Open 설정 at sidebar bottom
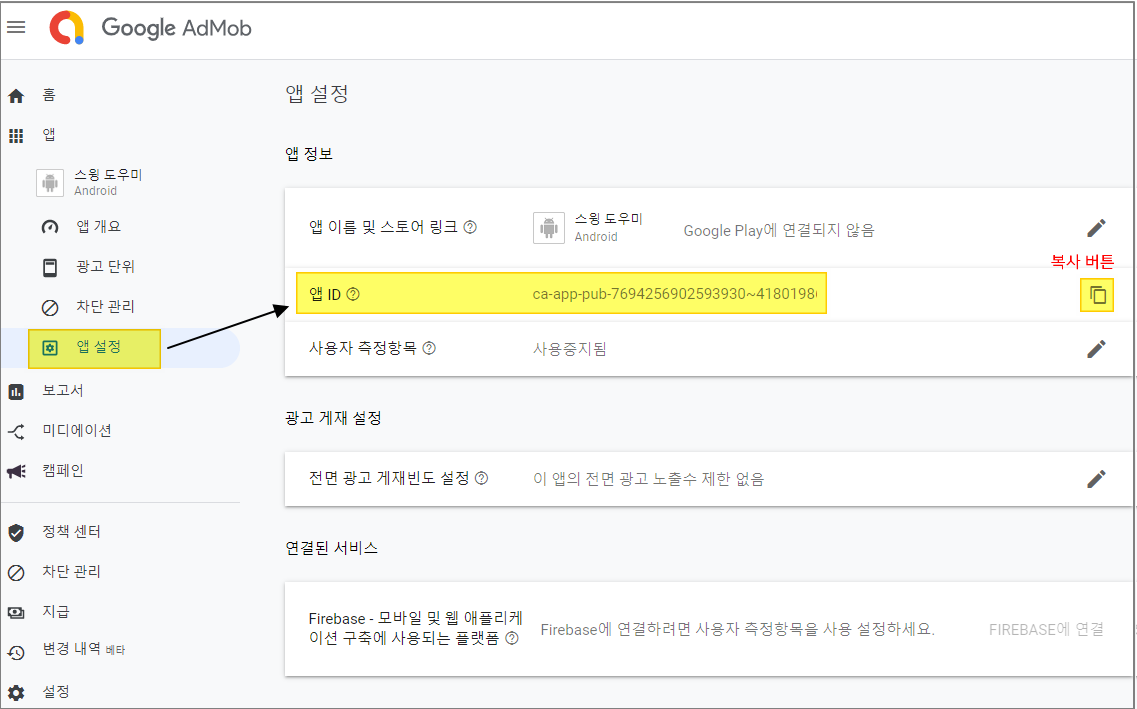1137x709 pixels. click(x=55, y=692)
